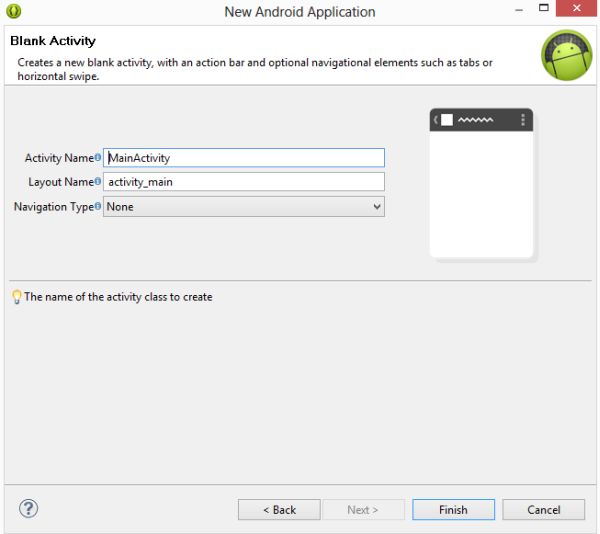Click the back chevron in preview action bar
The image size is (600, 534).
[435, 120]
